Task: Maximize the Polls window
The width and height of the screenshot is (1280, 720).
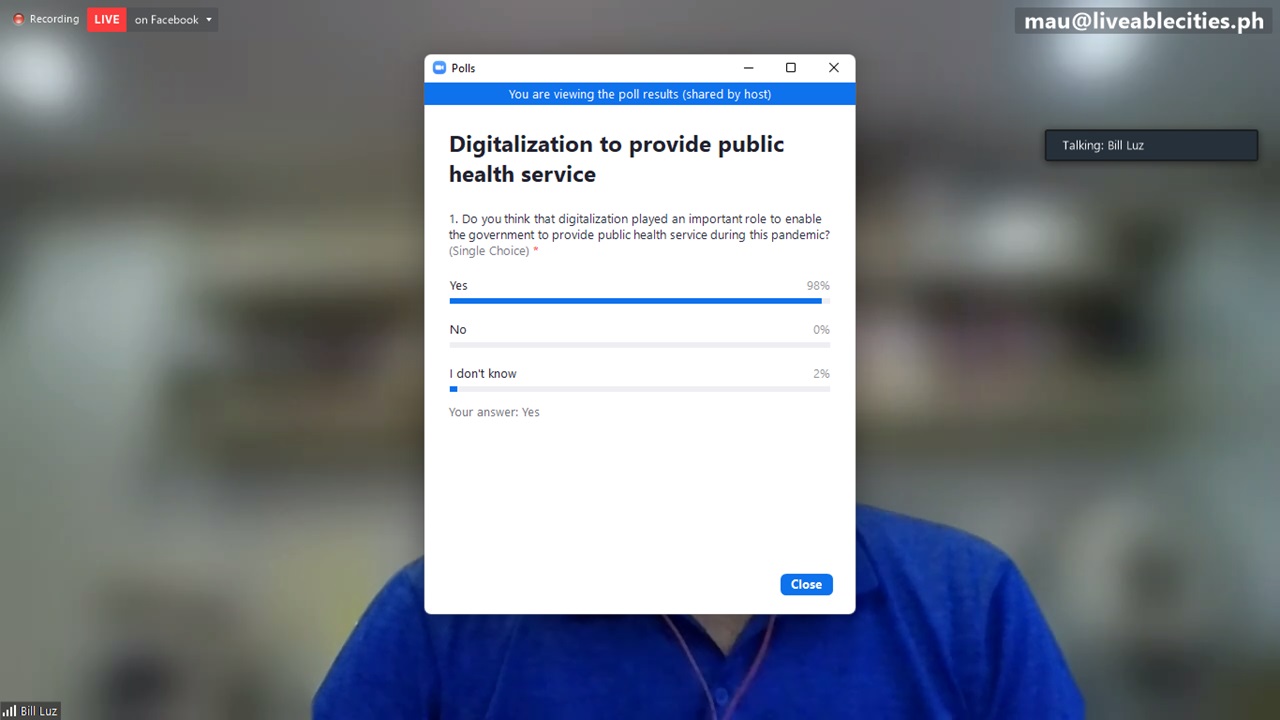Action: click(791, 68)
